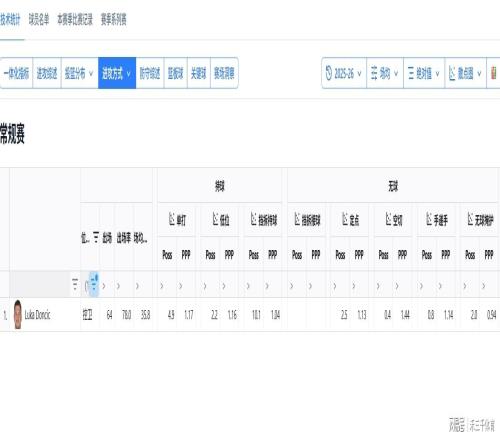Click the 控卫 position link in Doncic row
The width and height of the screenshot is (500, 440).
(87, 314)
